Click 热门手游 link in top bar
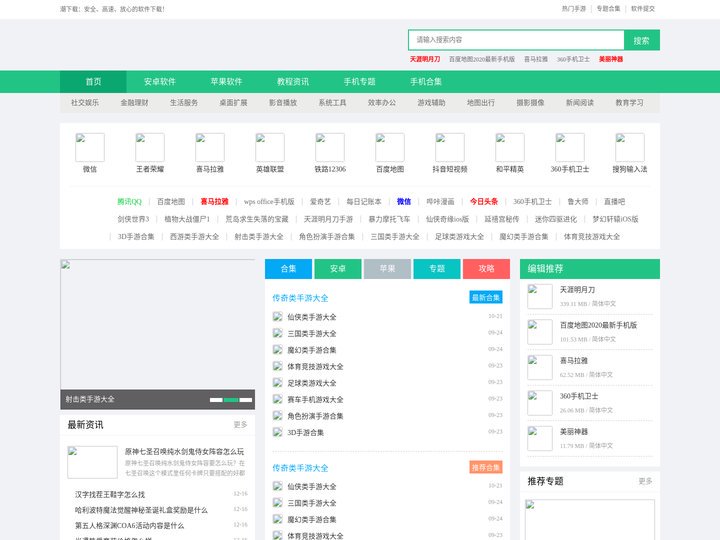 [x=574, y=9]
